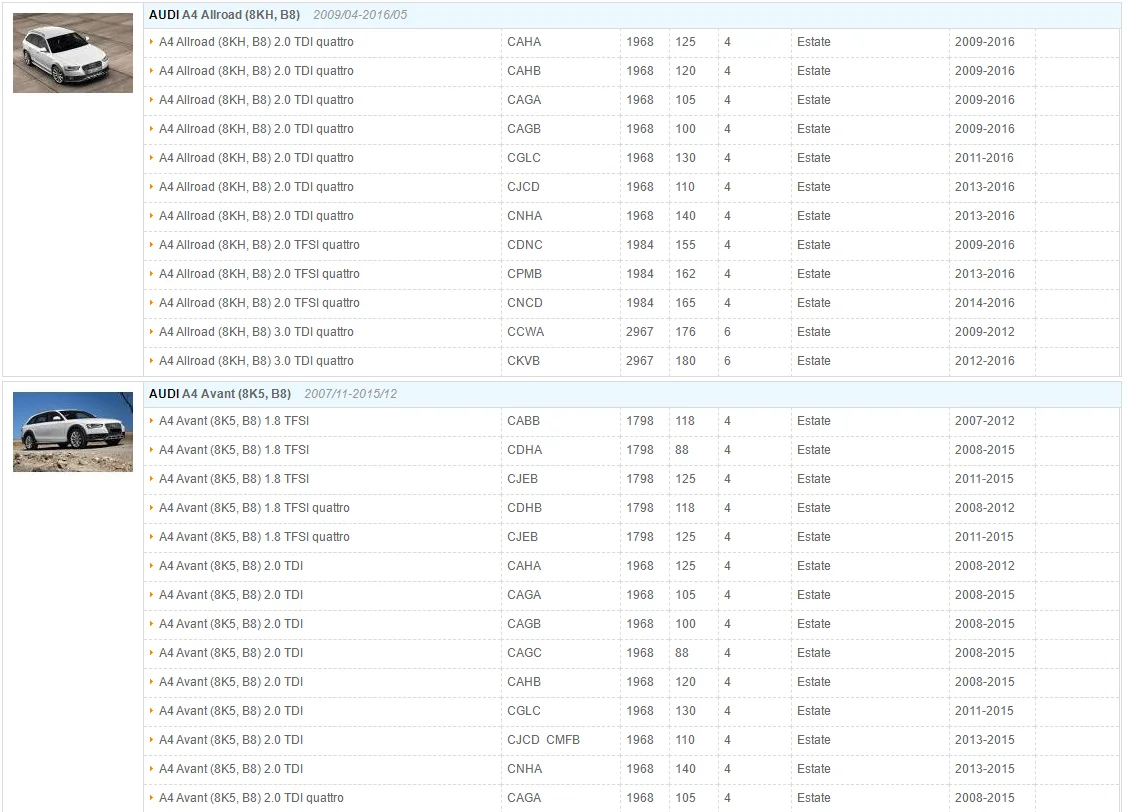Open the Audi A4 Avant car thumbnail
The width and height of the screenshot is (1127, 812).
click(73, 432)
